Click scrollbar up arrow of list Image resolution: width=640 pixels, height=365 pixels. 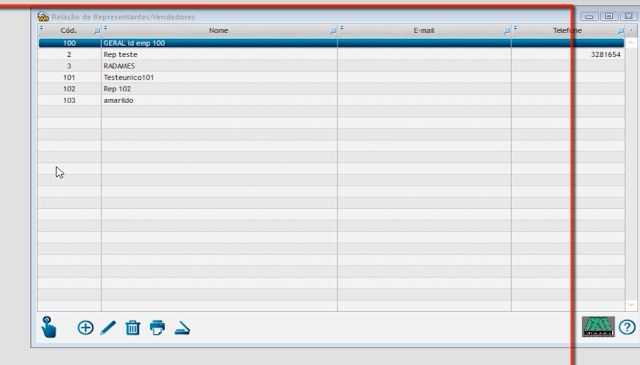(631, 42)
